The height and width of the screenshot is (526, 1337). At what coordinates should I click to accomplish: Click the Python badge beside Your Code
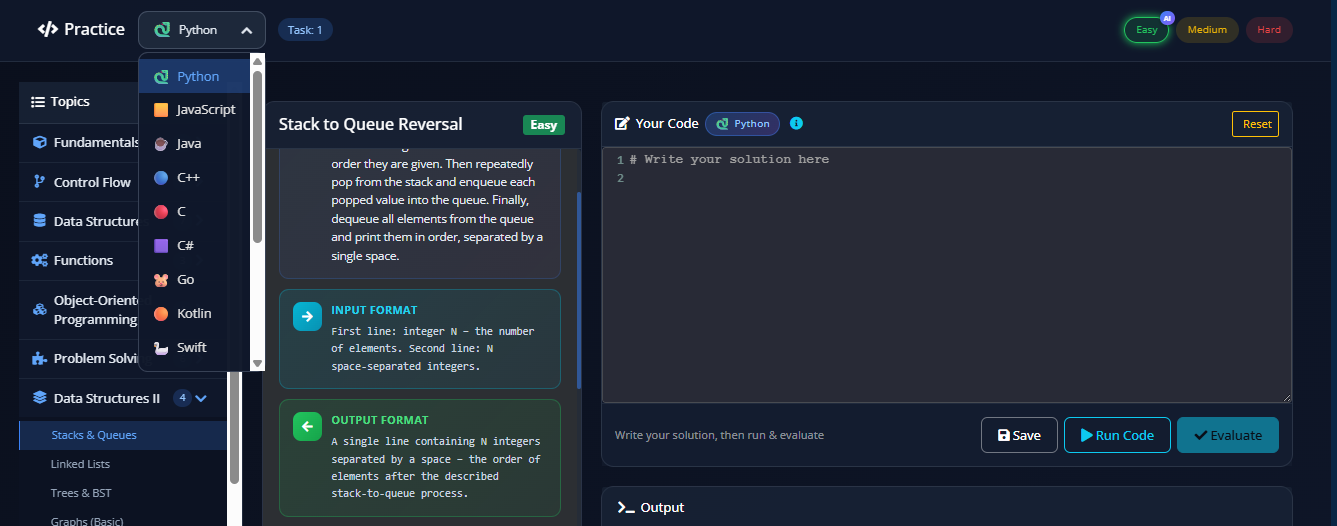[742, 124]
